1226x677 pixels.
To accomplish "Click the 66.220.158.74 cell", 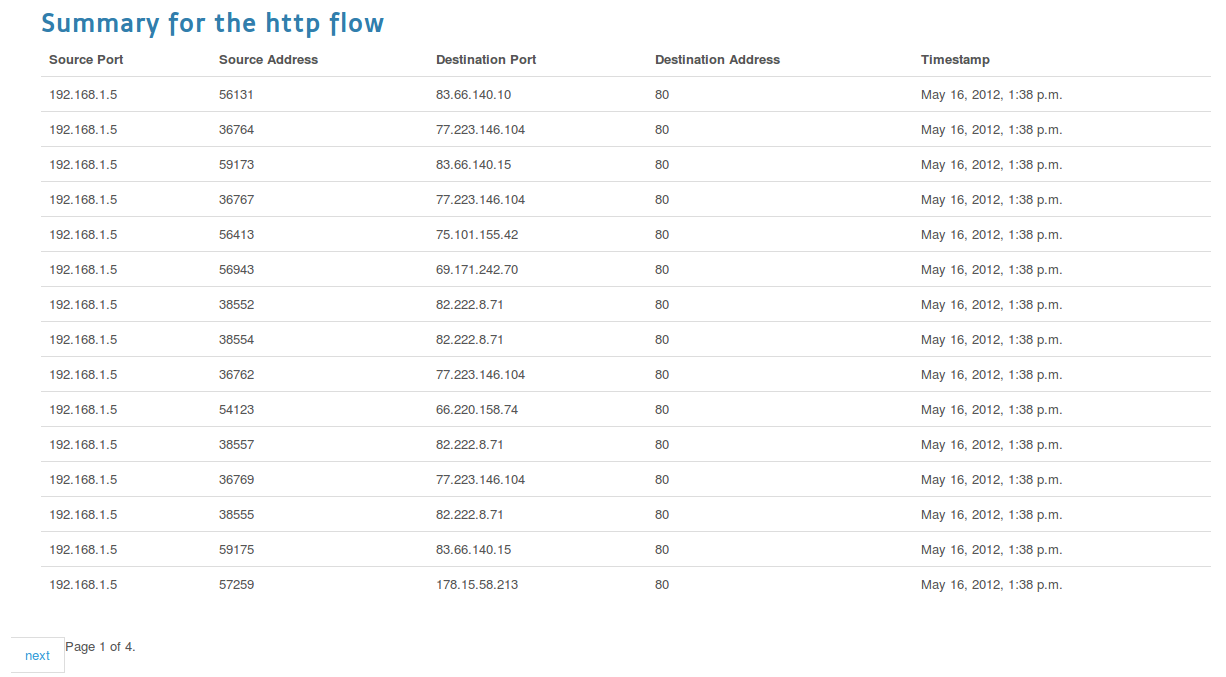I will pos(477,410).
